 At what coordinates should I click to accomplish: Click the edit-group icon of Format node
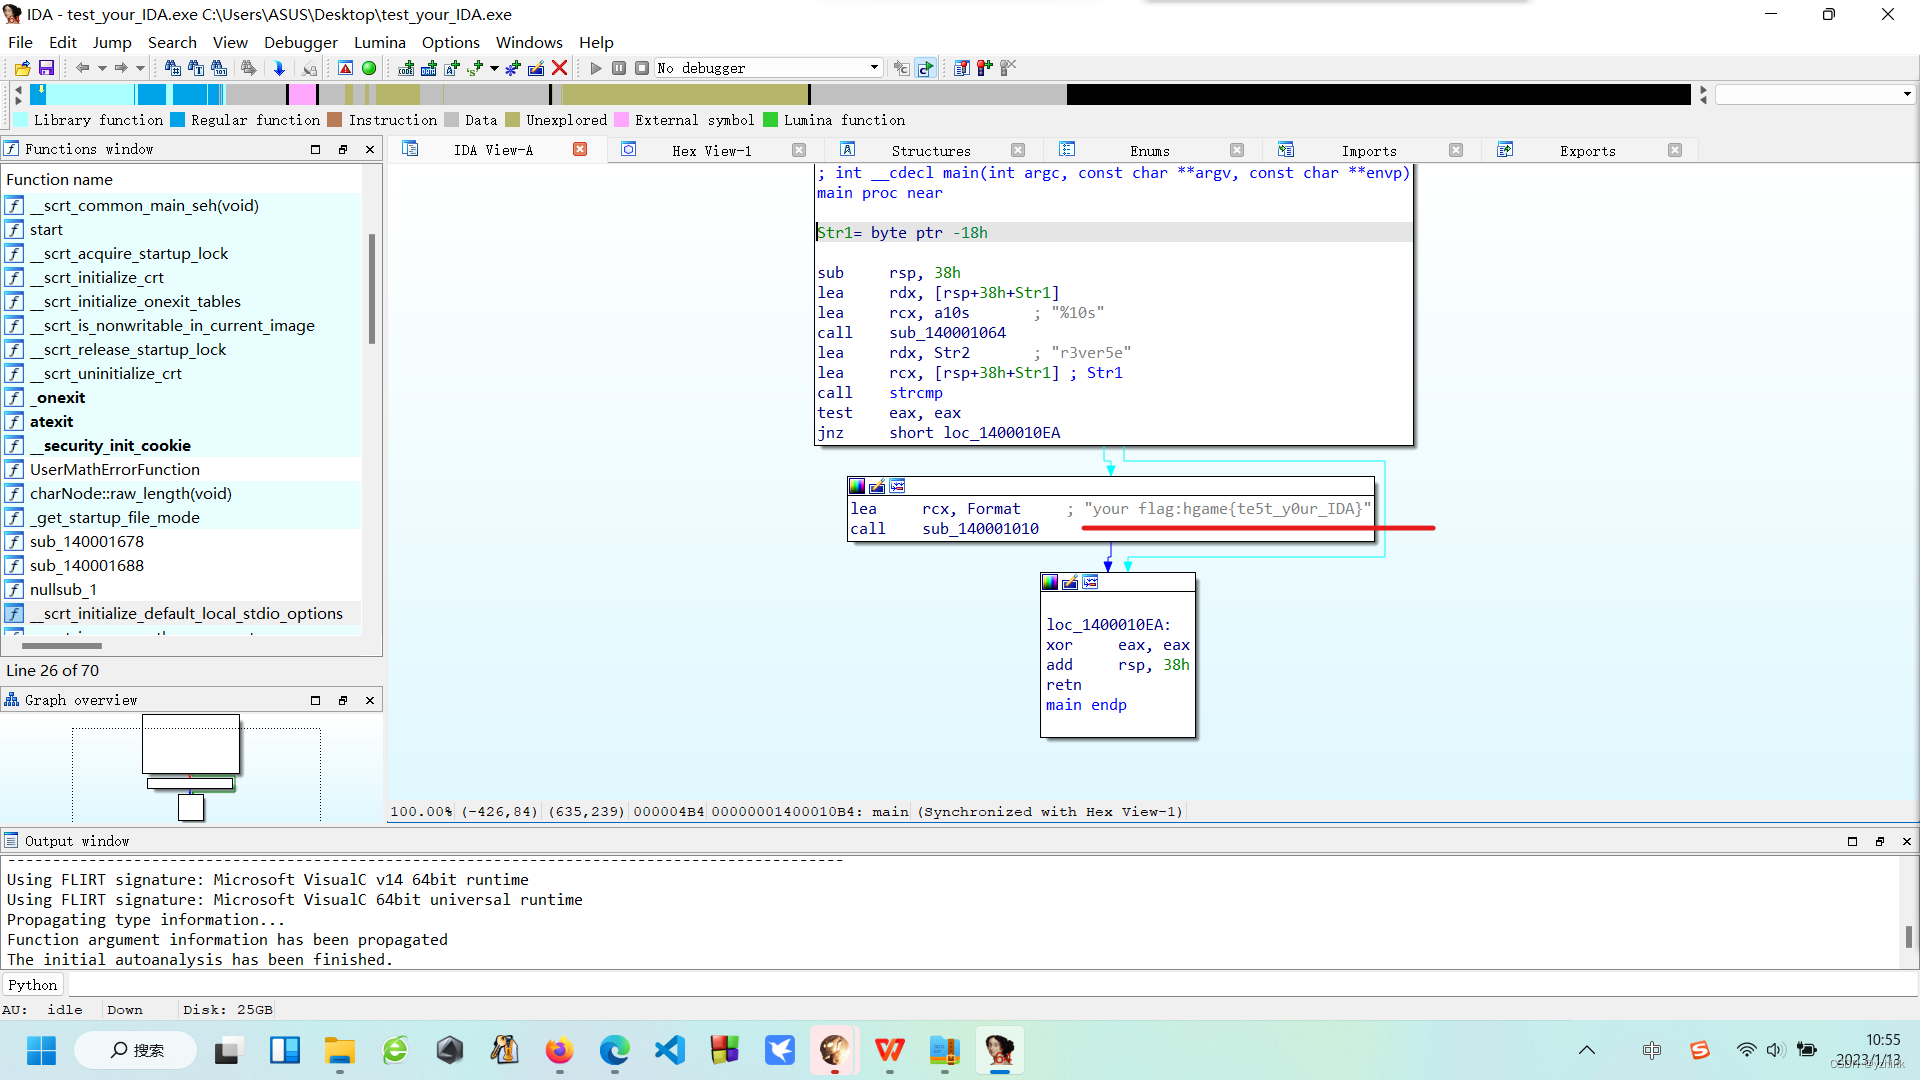[877, 486]
